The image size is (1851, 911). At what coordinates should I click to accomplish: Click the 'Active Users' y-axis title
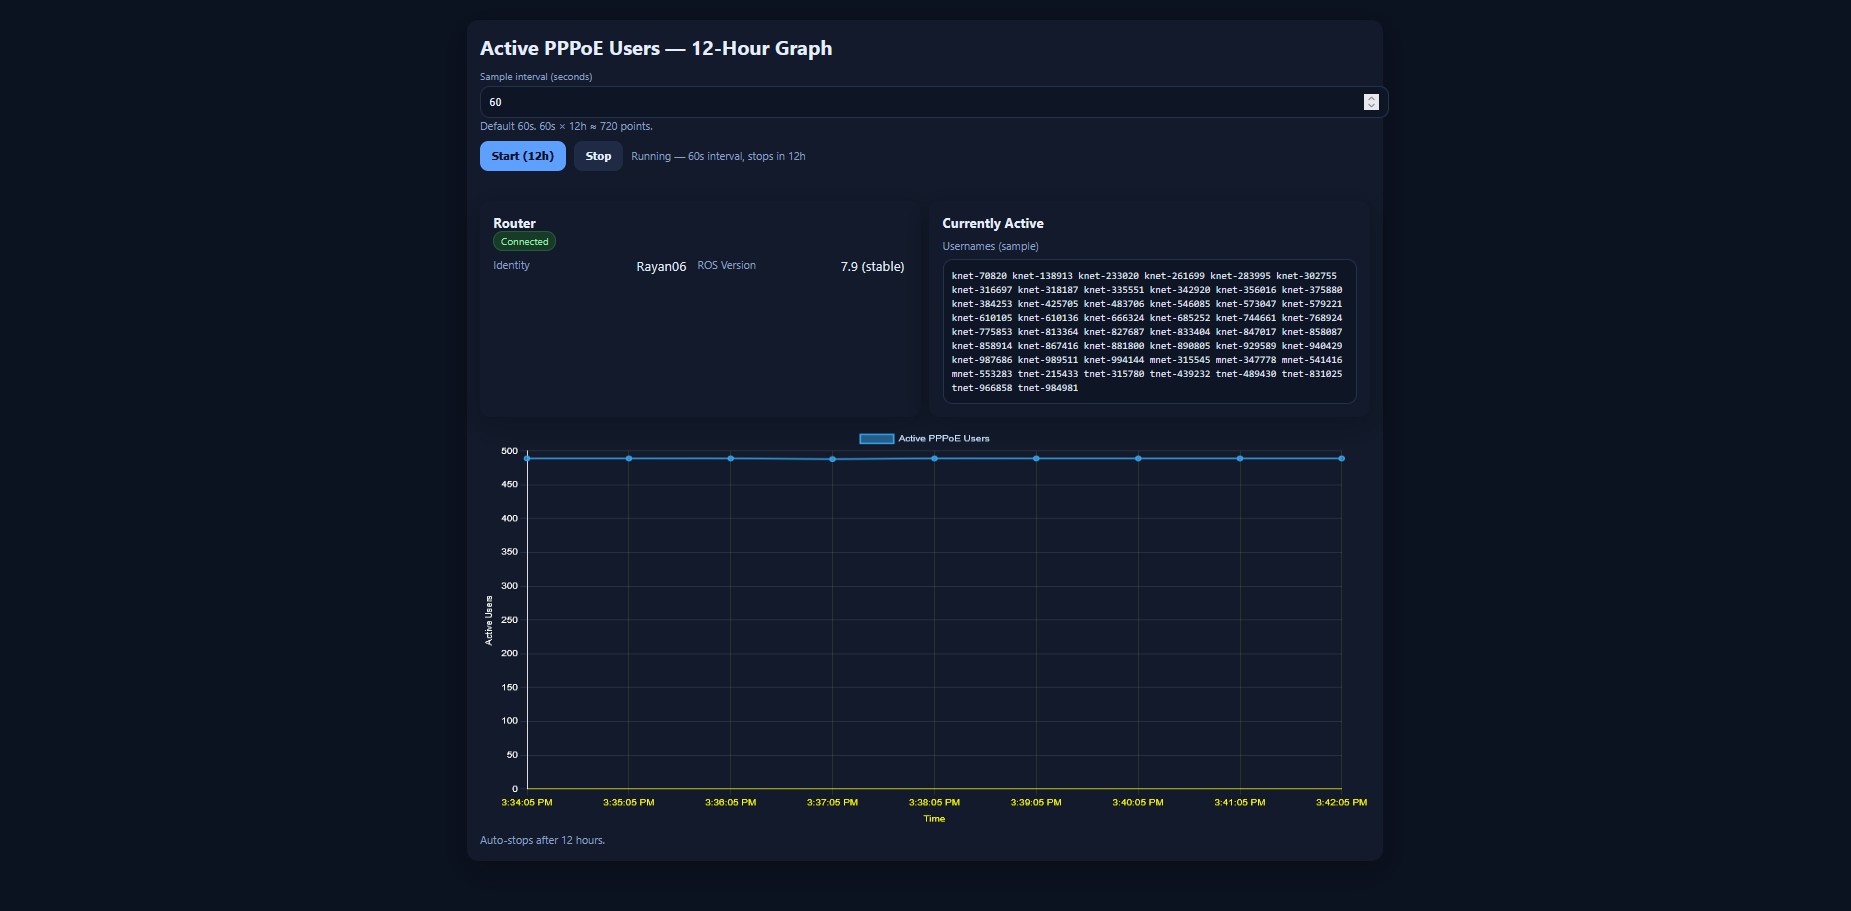(489, 620)
